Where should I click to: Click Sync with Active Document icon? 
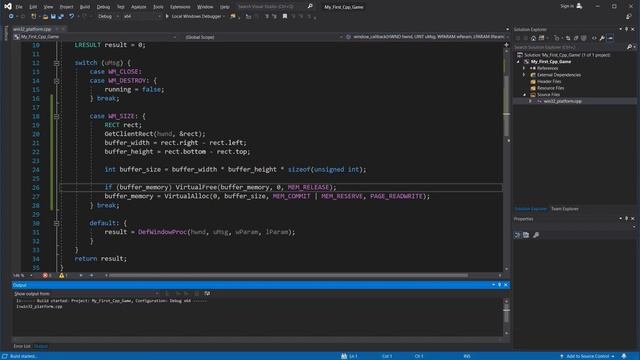tap(568, 38)
